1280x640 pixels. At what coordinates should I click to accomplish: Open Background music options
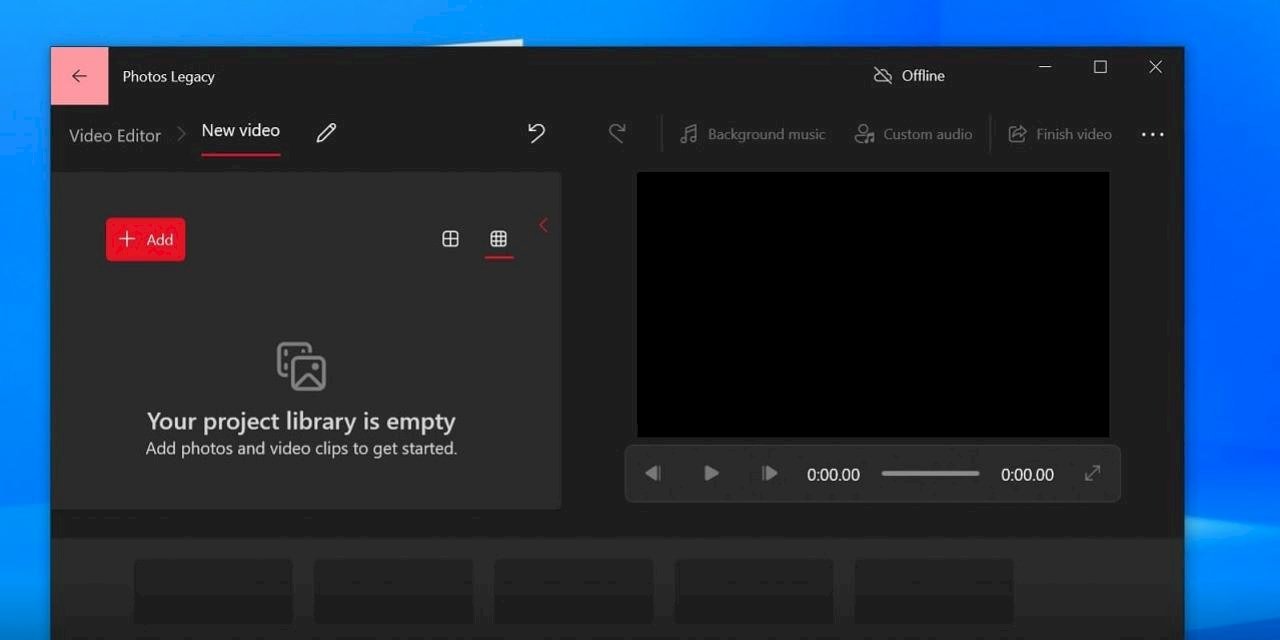753,133
